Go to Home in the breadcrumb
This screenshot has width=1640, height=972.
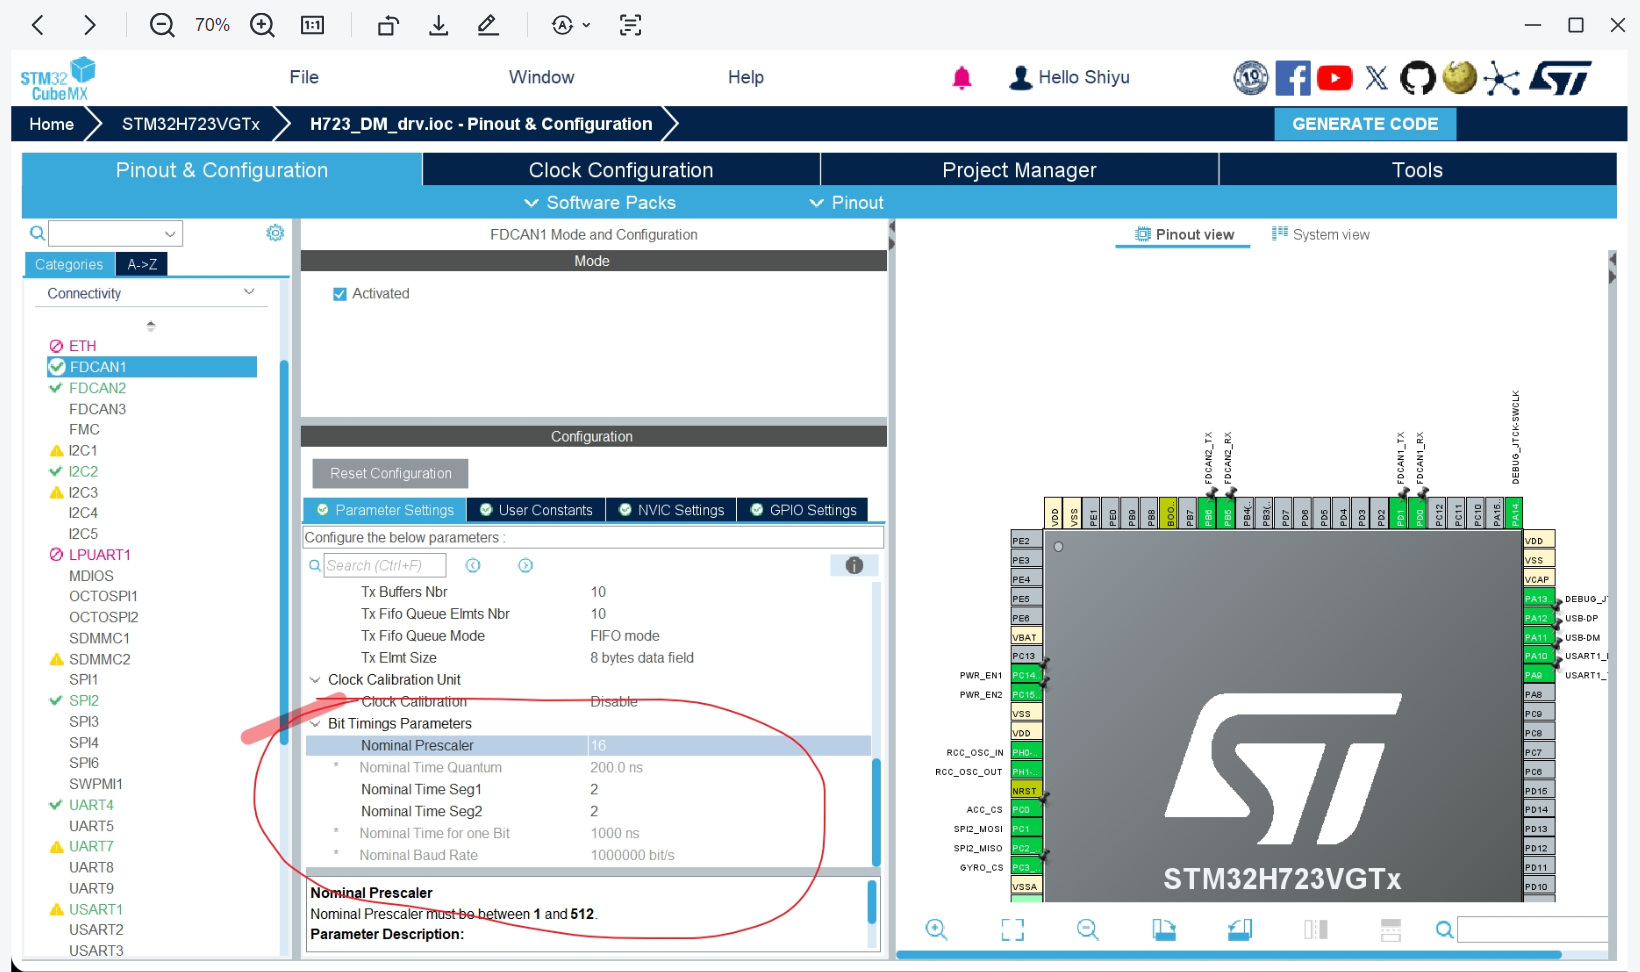coord(51,124)
